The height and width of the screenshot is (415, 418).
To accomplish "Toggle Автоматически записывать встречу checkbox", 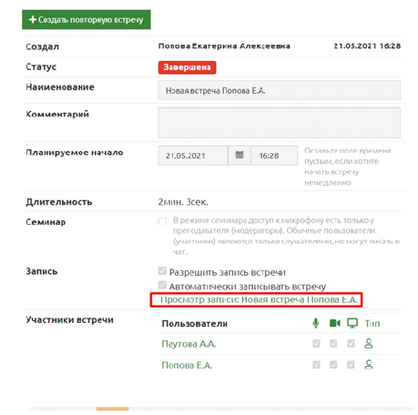I will point(162,285).
